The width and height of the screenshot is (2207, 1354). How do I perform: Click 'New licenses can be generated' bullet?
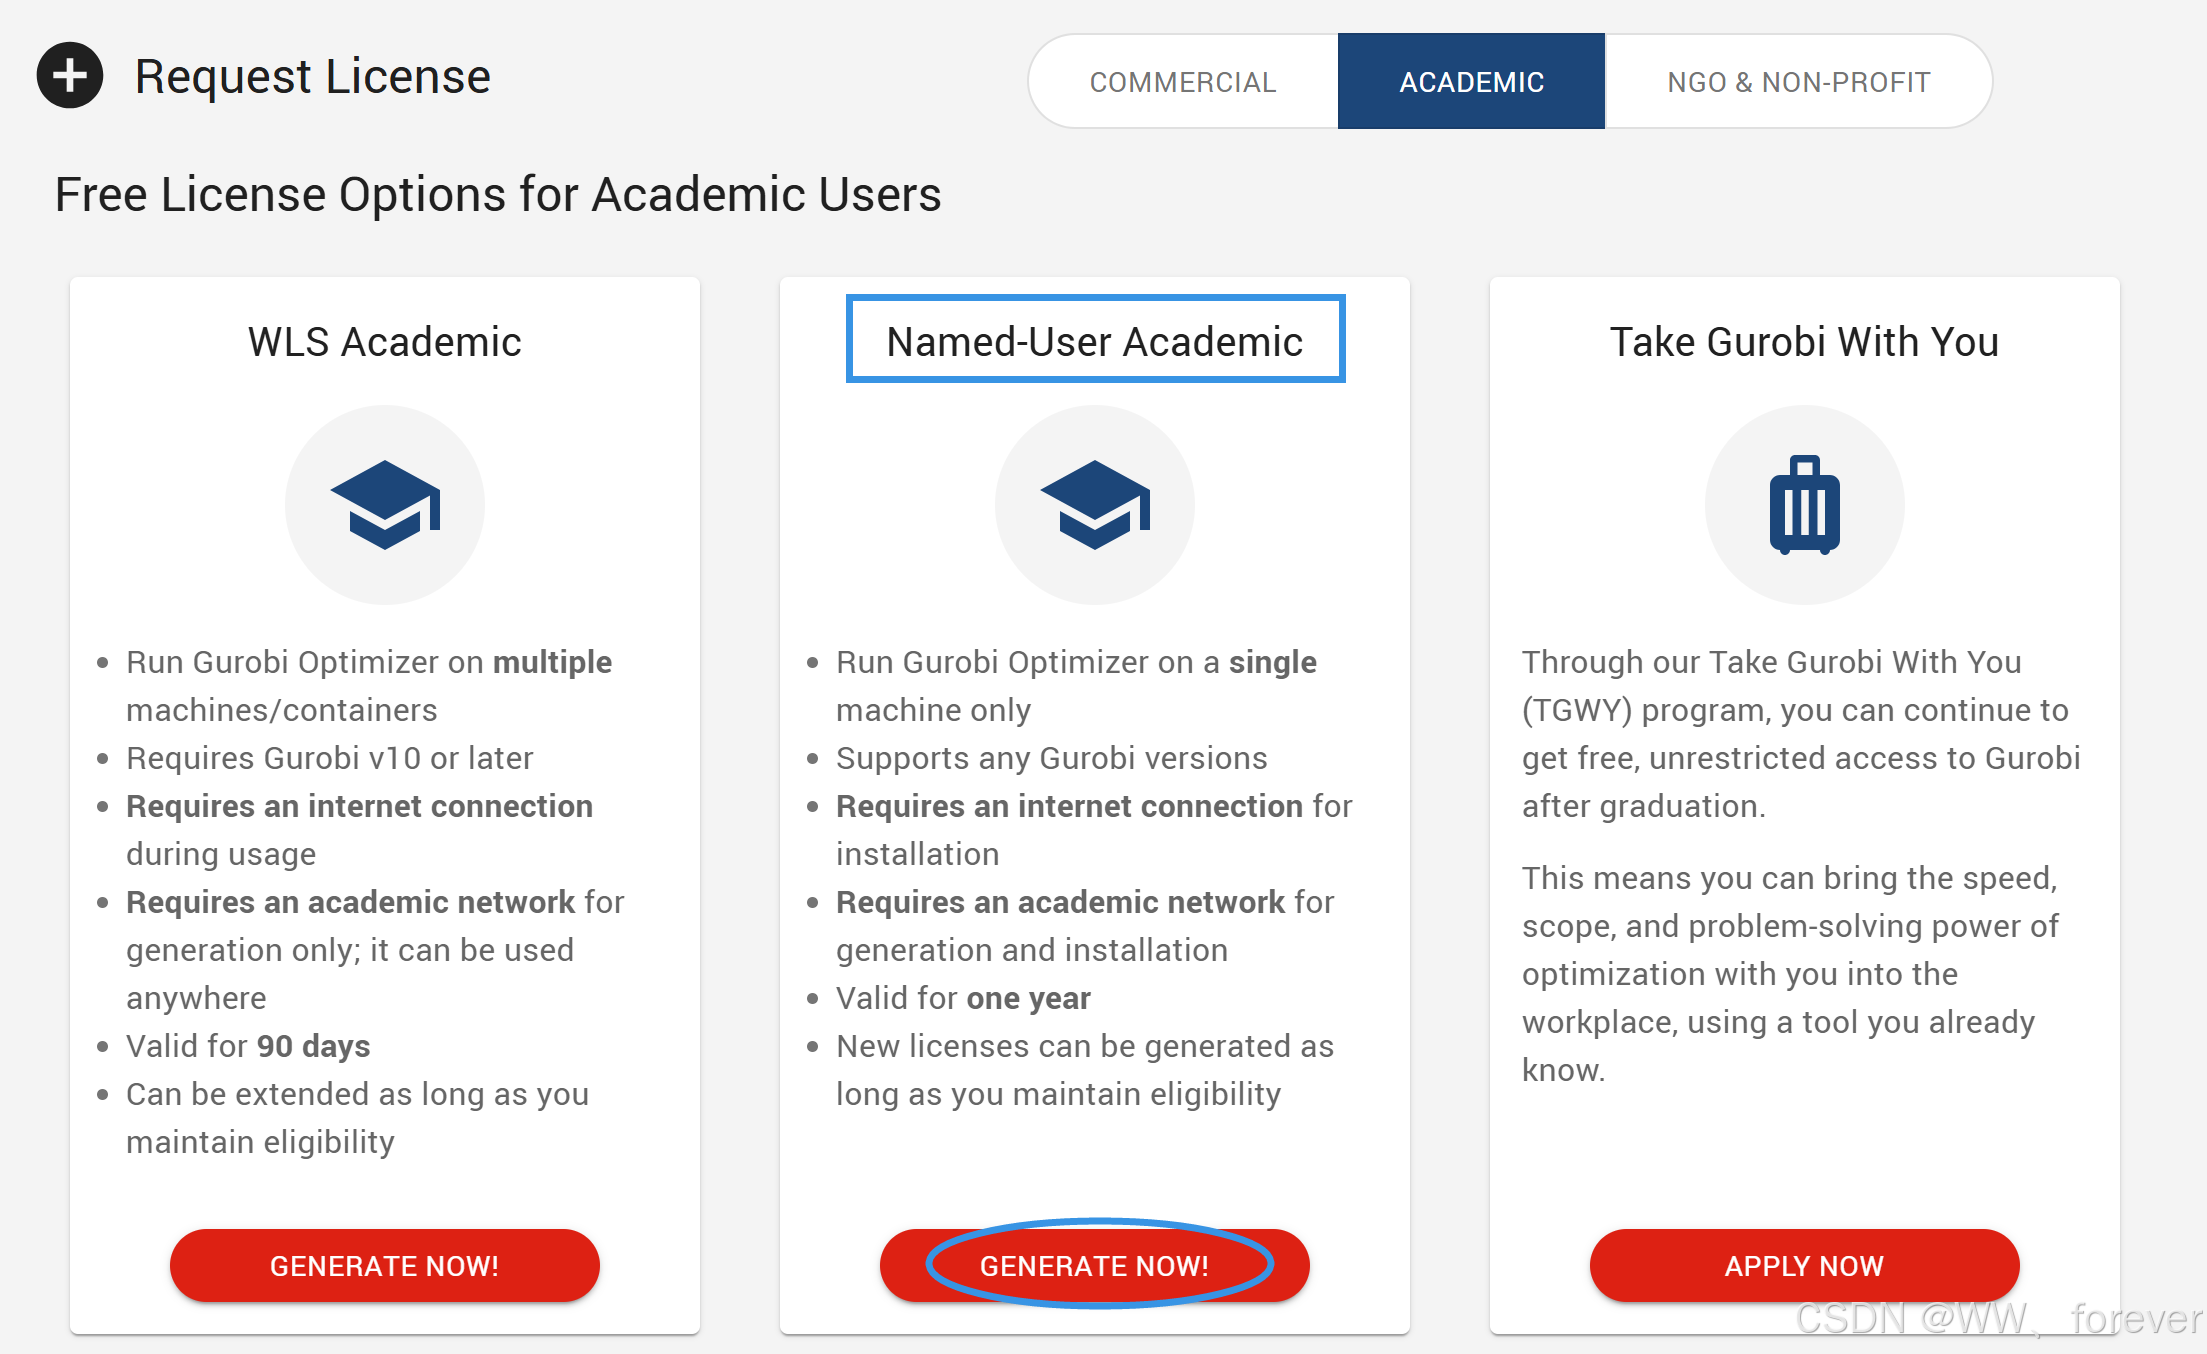tap(1085, 1070)
